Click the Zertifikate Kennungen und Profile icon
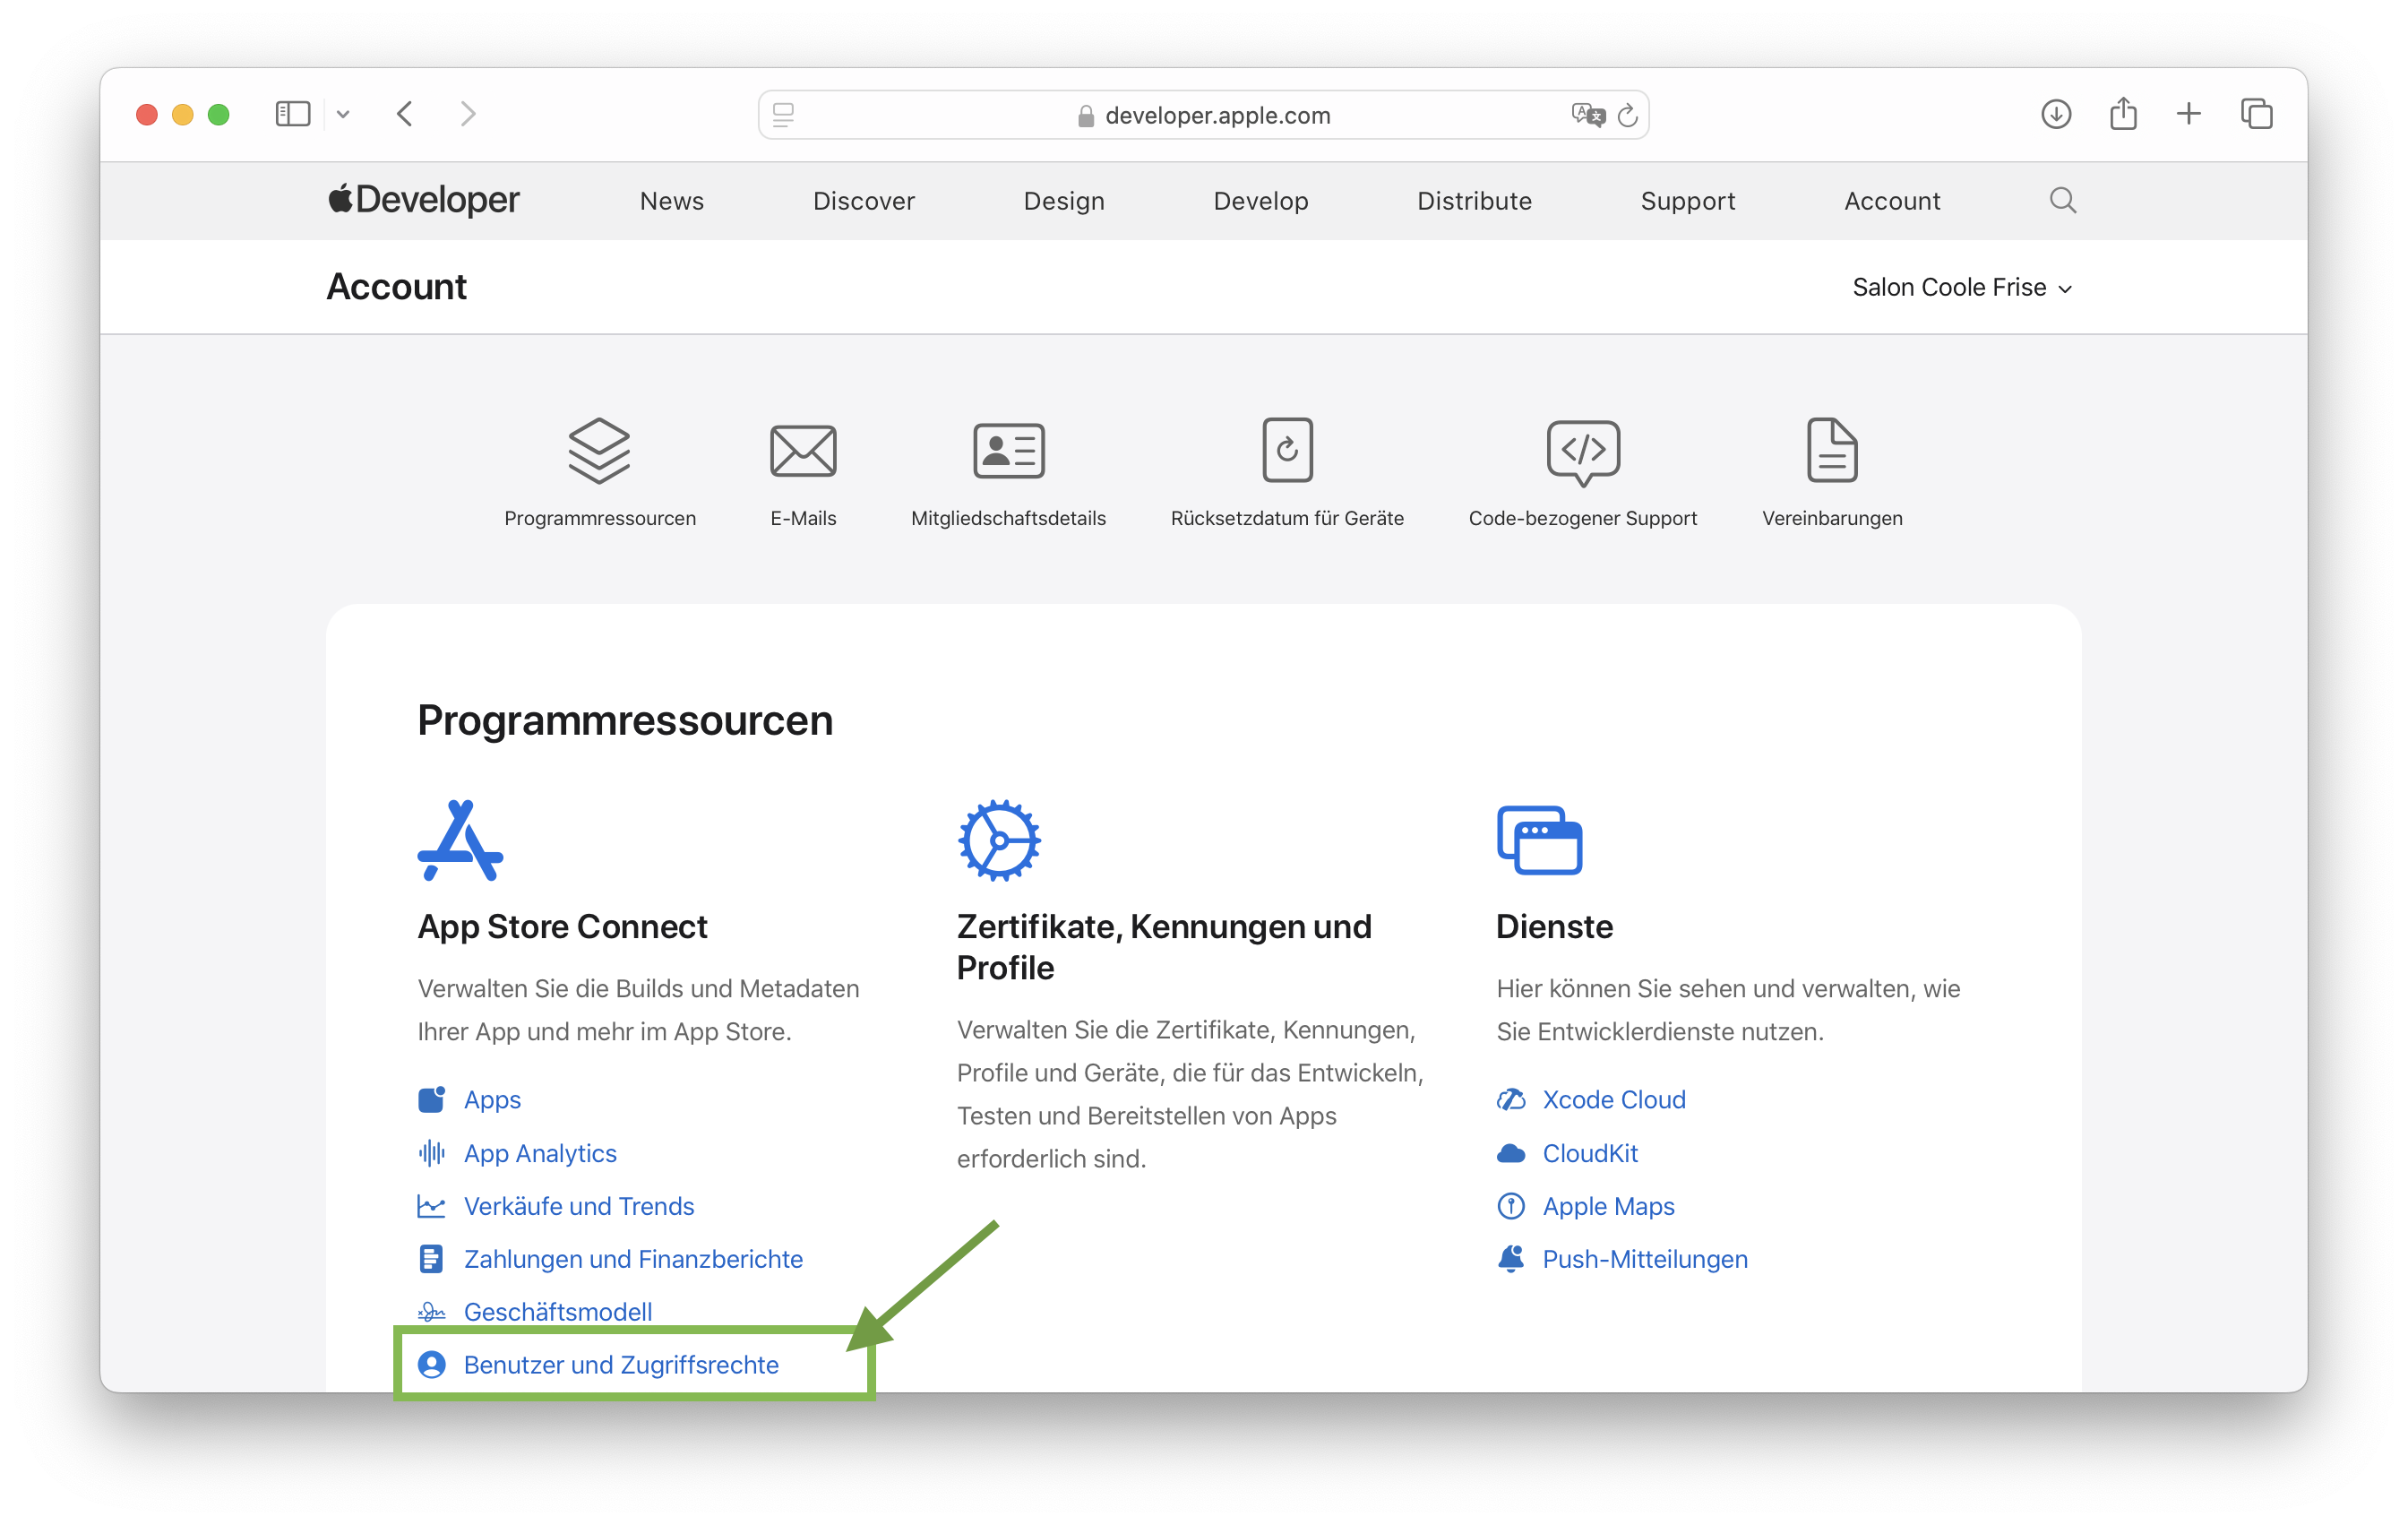Image resolution: width=2408 pixels, height=1525 pixels. [1001, 837]
